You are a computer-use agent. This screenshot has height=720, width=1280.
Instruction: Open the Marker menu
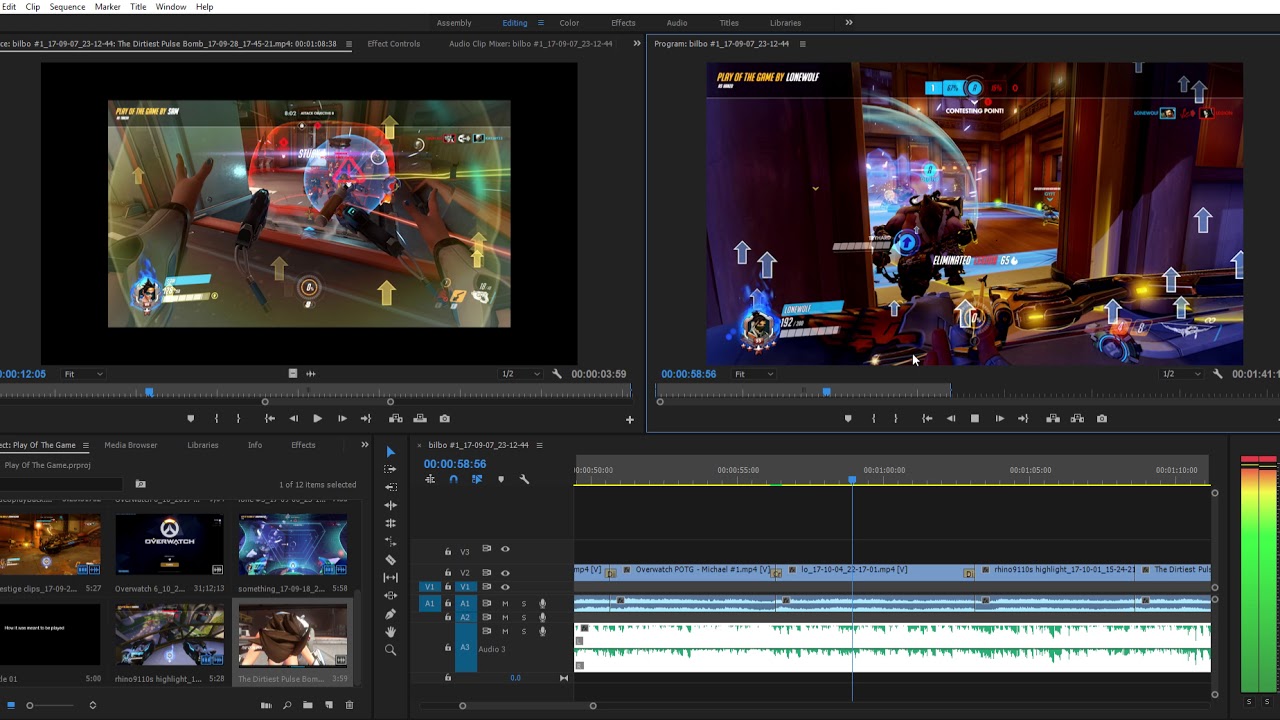click(107, 7)
